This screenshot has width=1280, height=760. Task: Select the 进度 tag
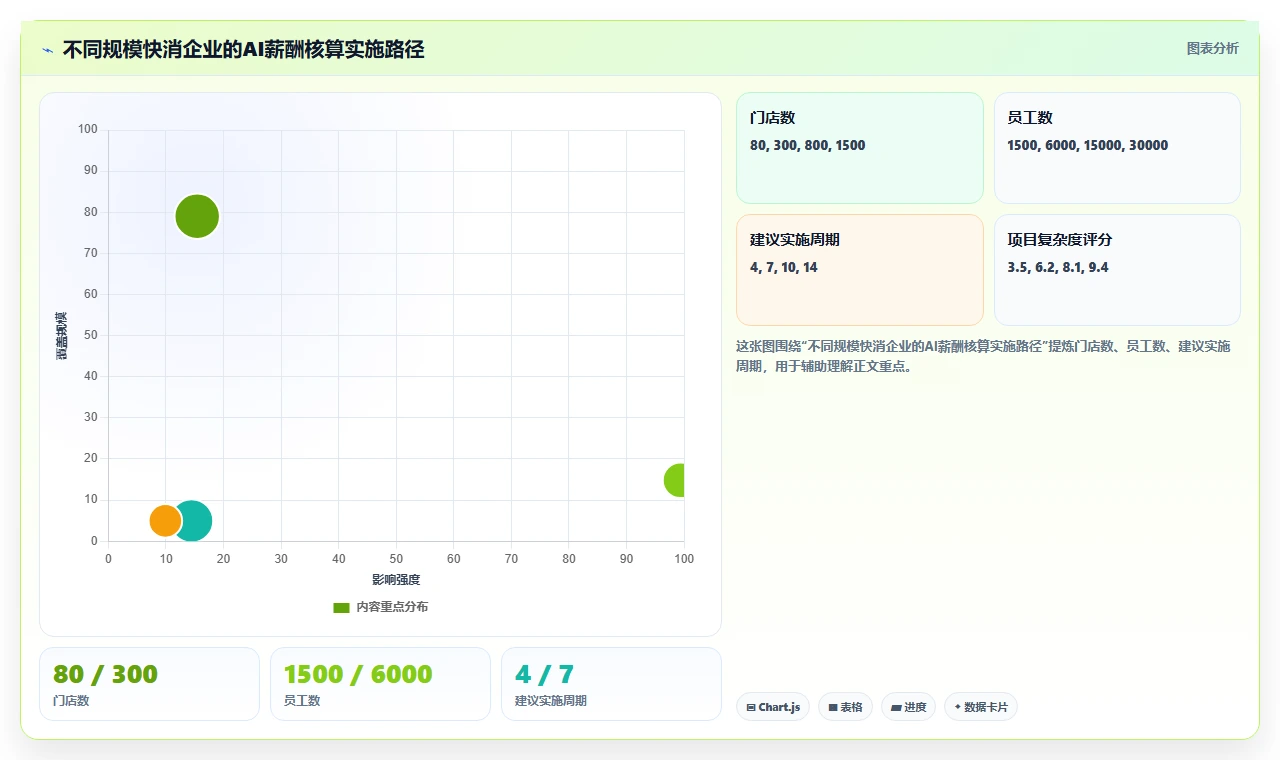[908, 707]
